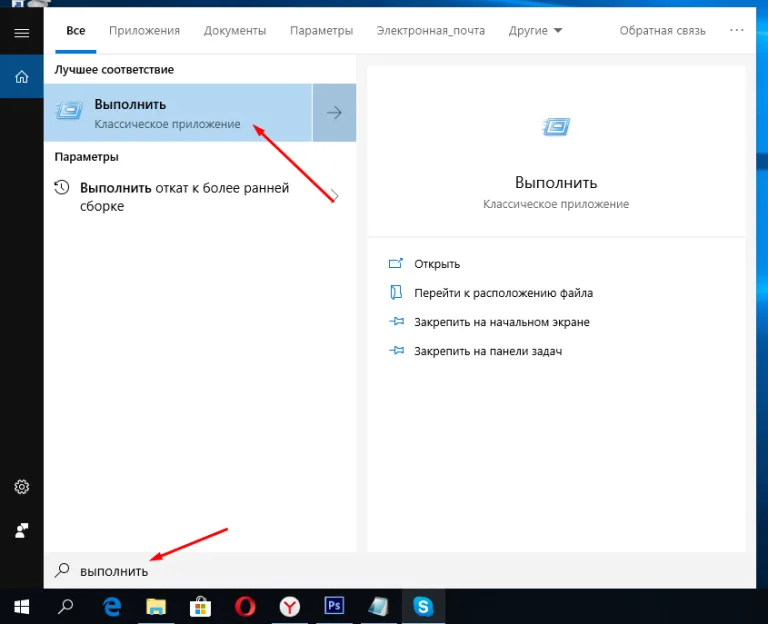Image resolution: width=768 pixels, height=624 pixels.
Task: Expand the Другие dropdown filter
Action: coord(535,30)
